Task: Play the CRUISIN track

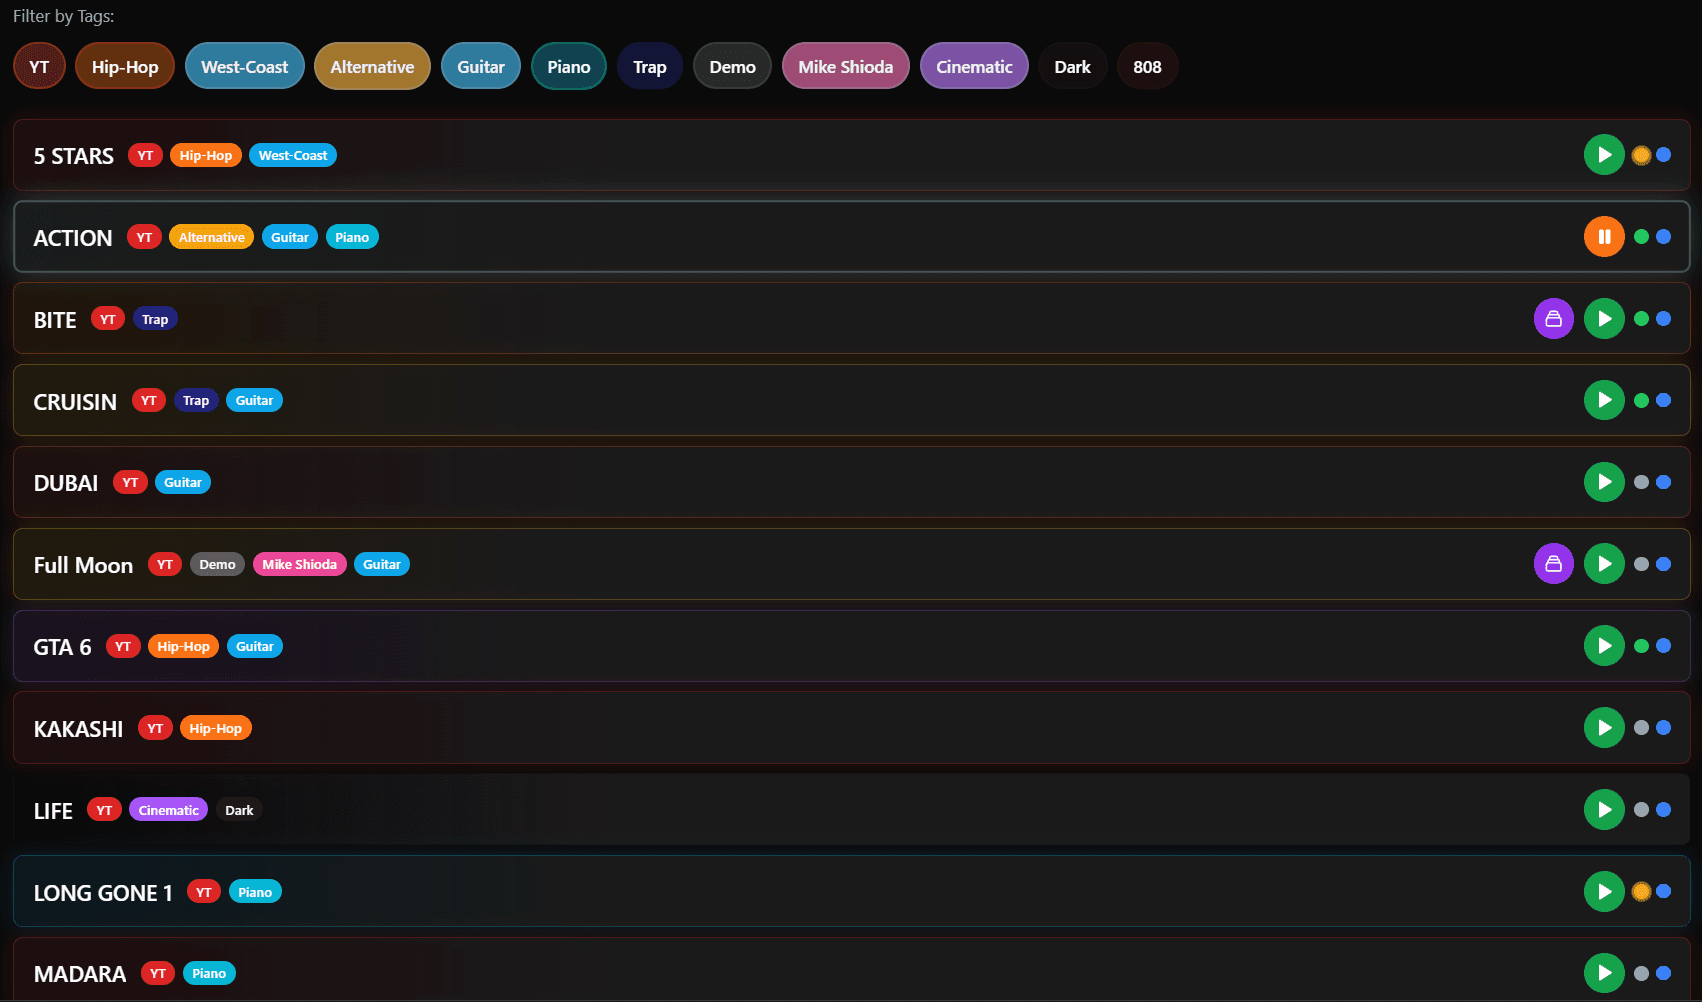Action: 1604,400
